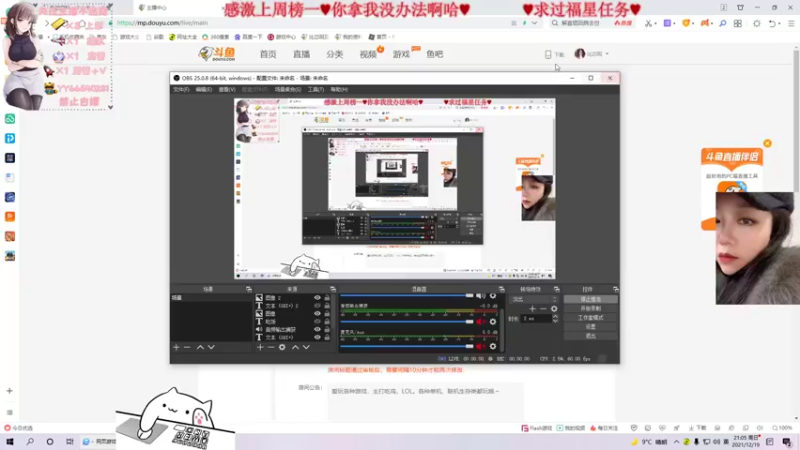The height and width of the screenshot is (450, 800).
Task: Undock the Scenes panel via its header icon
Action: click(248, 289)
